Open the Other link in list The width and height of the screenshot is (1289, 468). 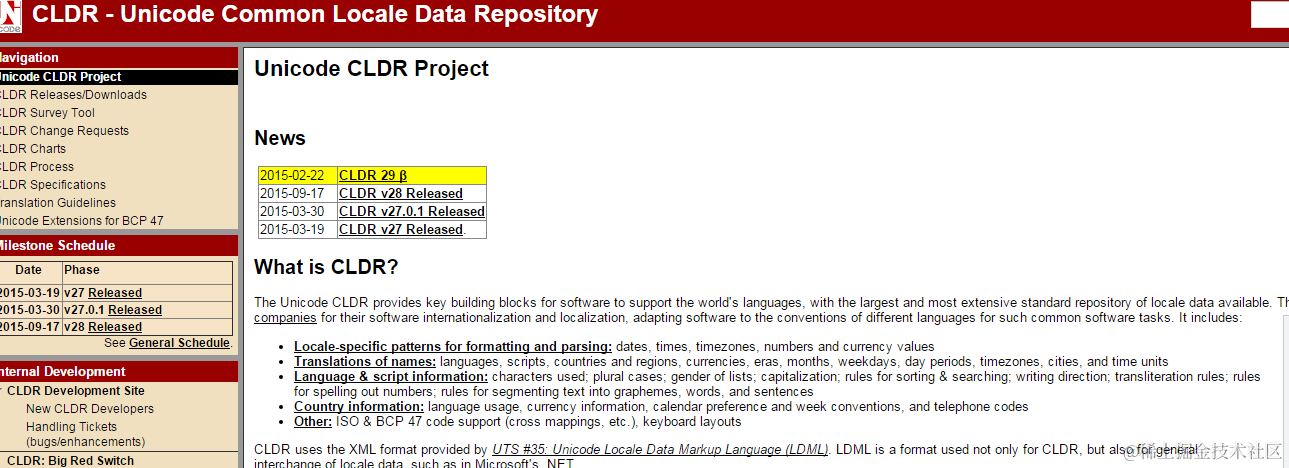click(313, 422)
